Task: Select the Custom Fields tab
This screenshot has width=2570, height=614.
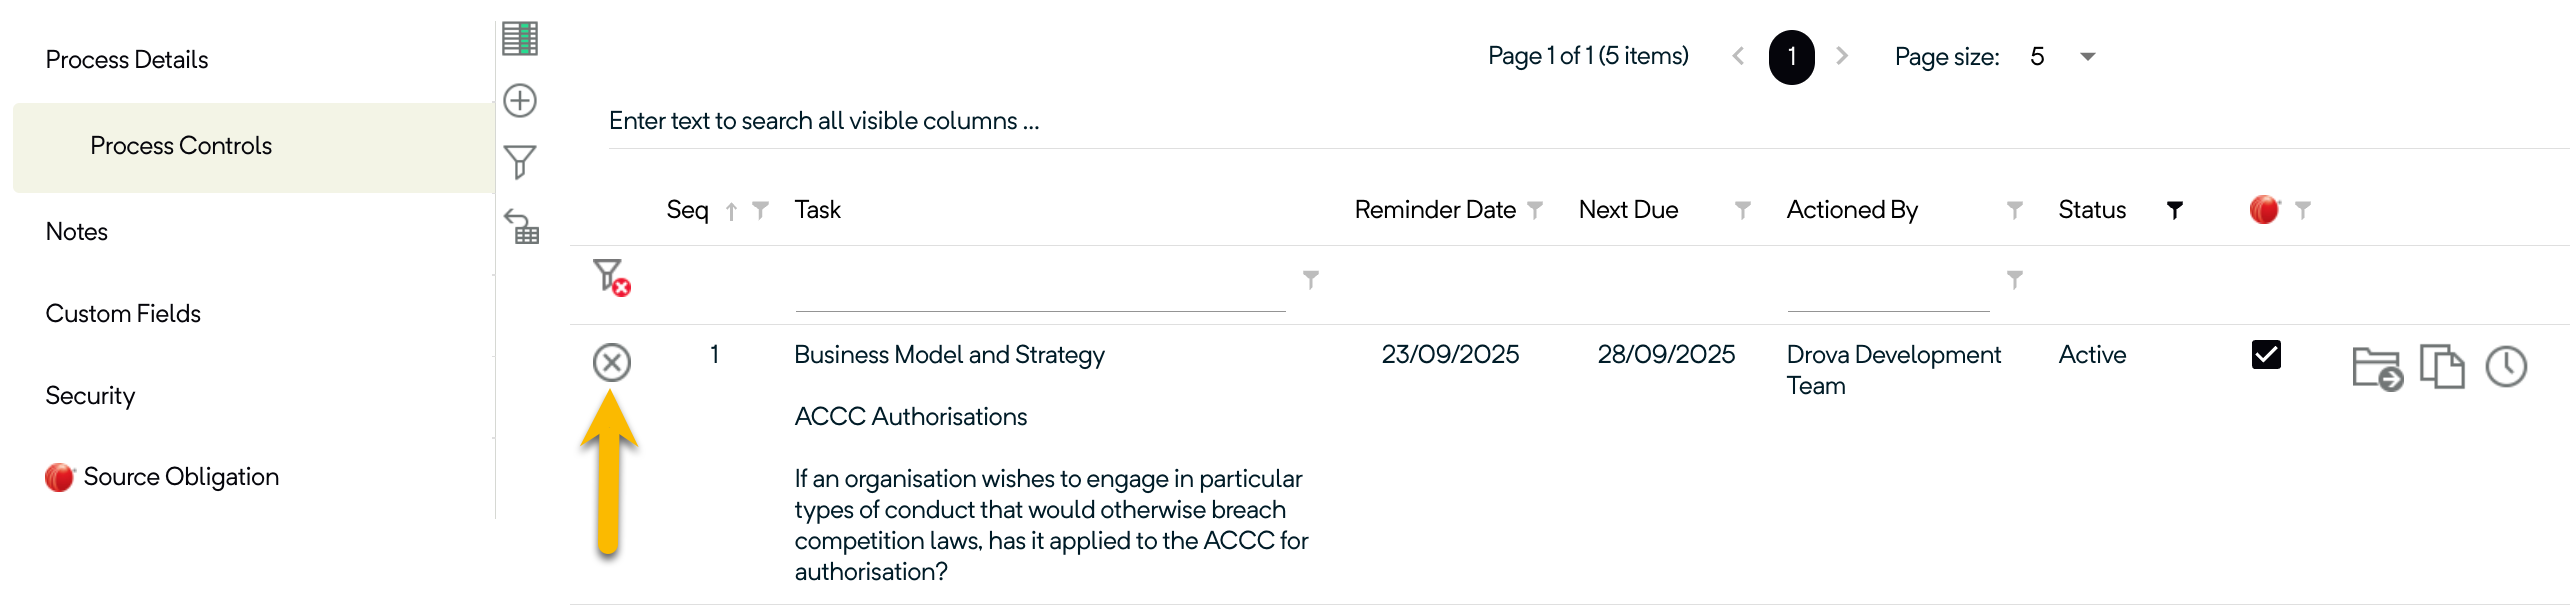Action: [123, 314]
